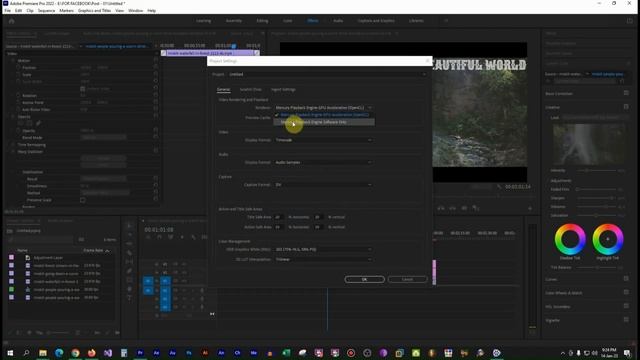This screenshot has height=360, width=640.
Task: Adjust the Saturation slider in Lumetri
Action: [x=596, y=215]
